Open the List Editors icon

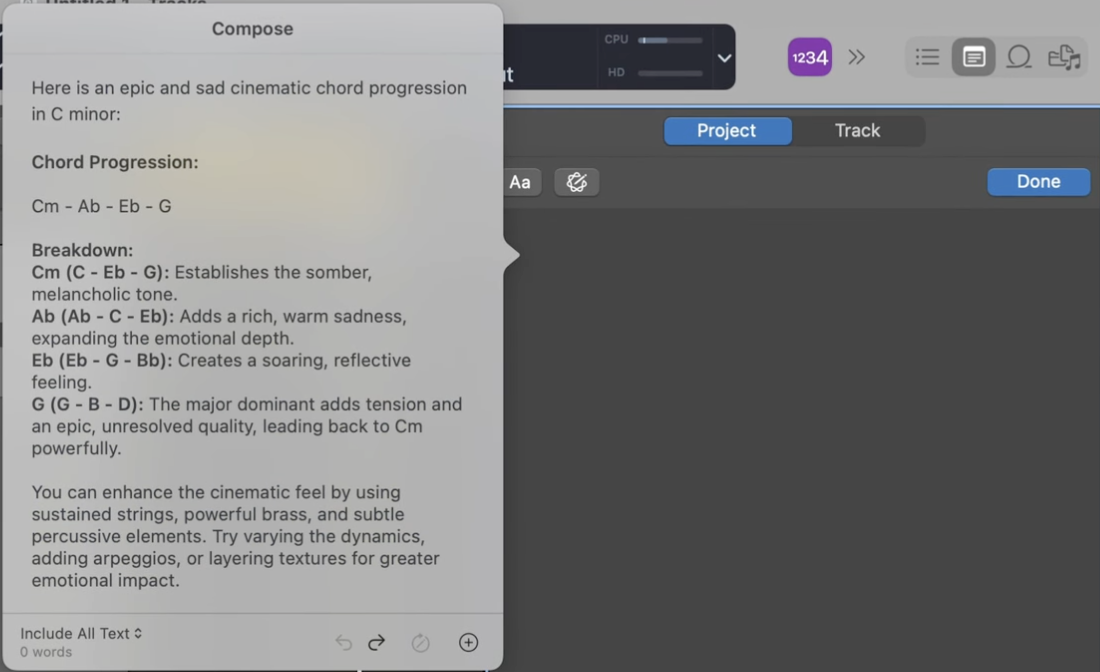(927, 57)
